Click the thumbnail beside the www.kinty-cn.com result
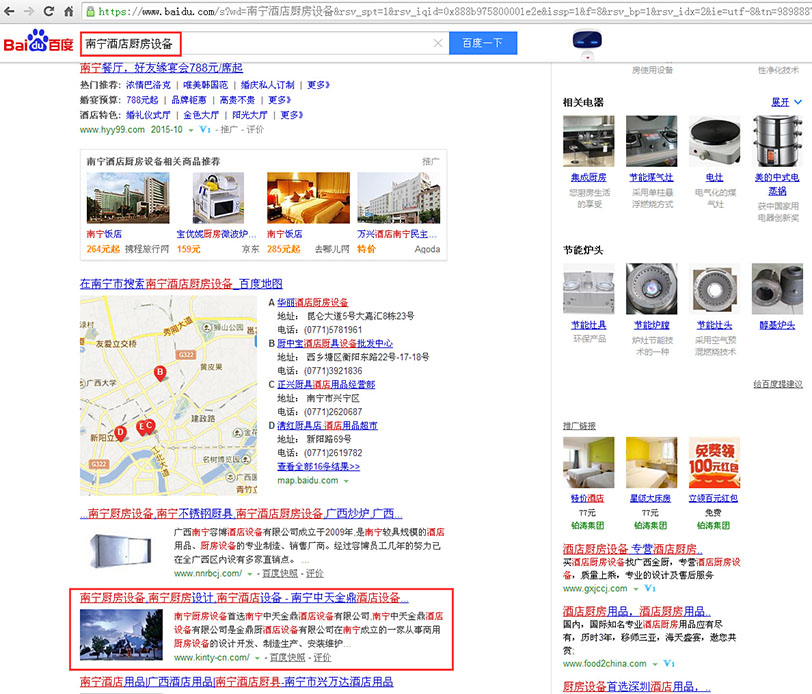Viewport: 812px width, 694px height. click(121, 634)
